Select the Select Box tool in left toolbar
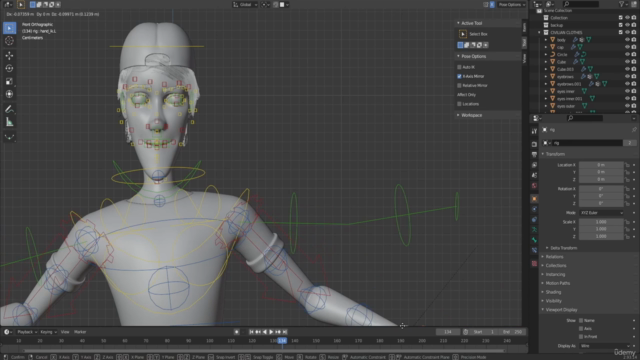The width and height of the screenshot is (640, 360). 9,28
